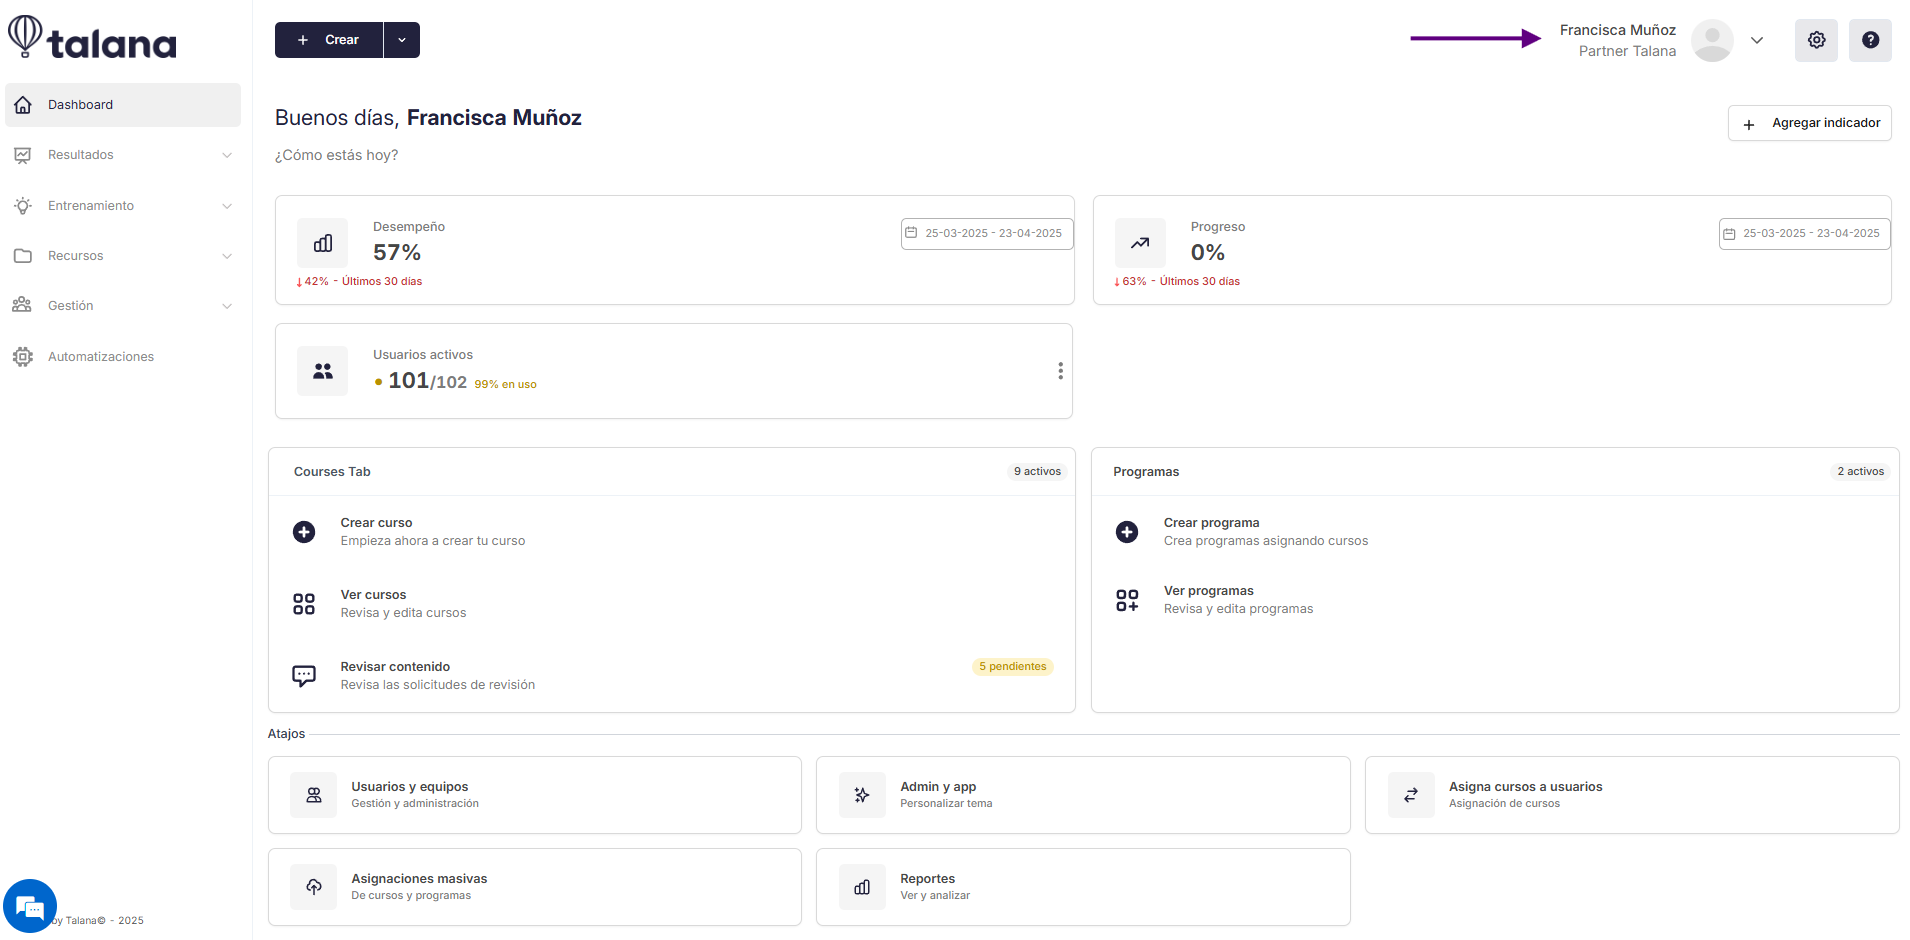The height and width of the screenshot is (940, 1910).
Task: Click the 2 activos badge
Action: pyautogui.click(x=1860, y=472)
